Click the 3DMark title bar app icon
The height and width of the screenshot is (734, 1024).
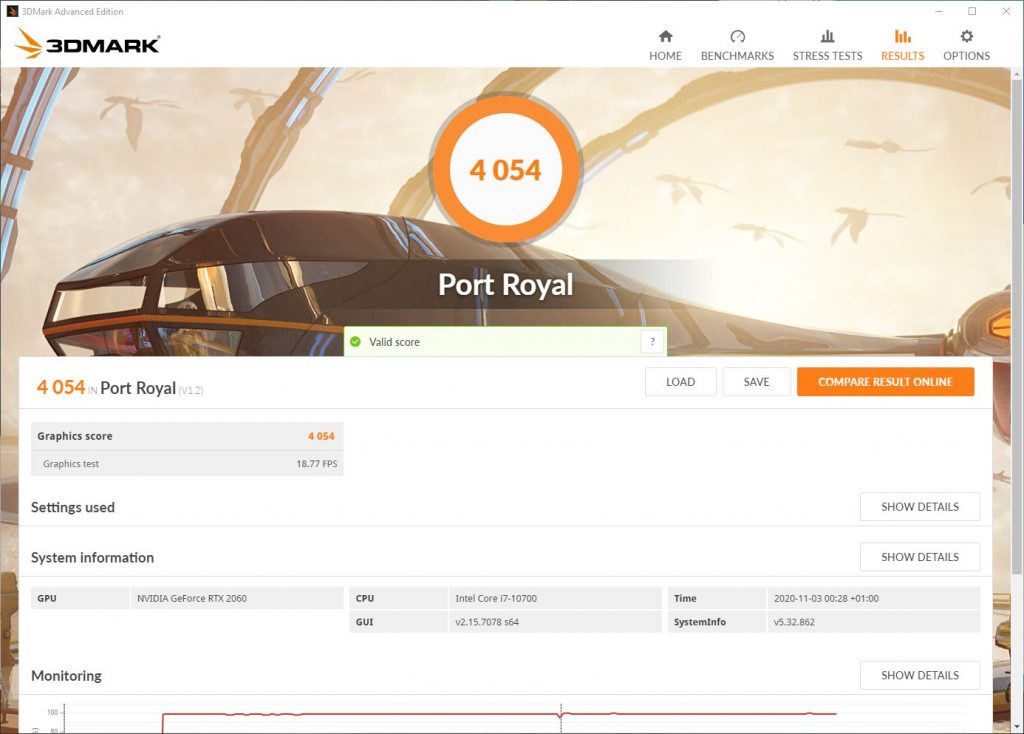12,11
